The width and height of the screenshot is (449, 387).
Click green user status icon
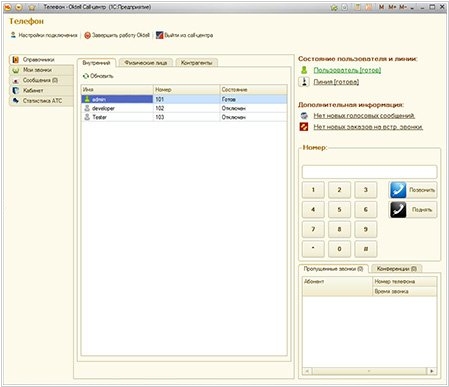point(304,70)
